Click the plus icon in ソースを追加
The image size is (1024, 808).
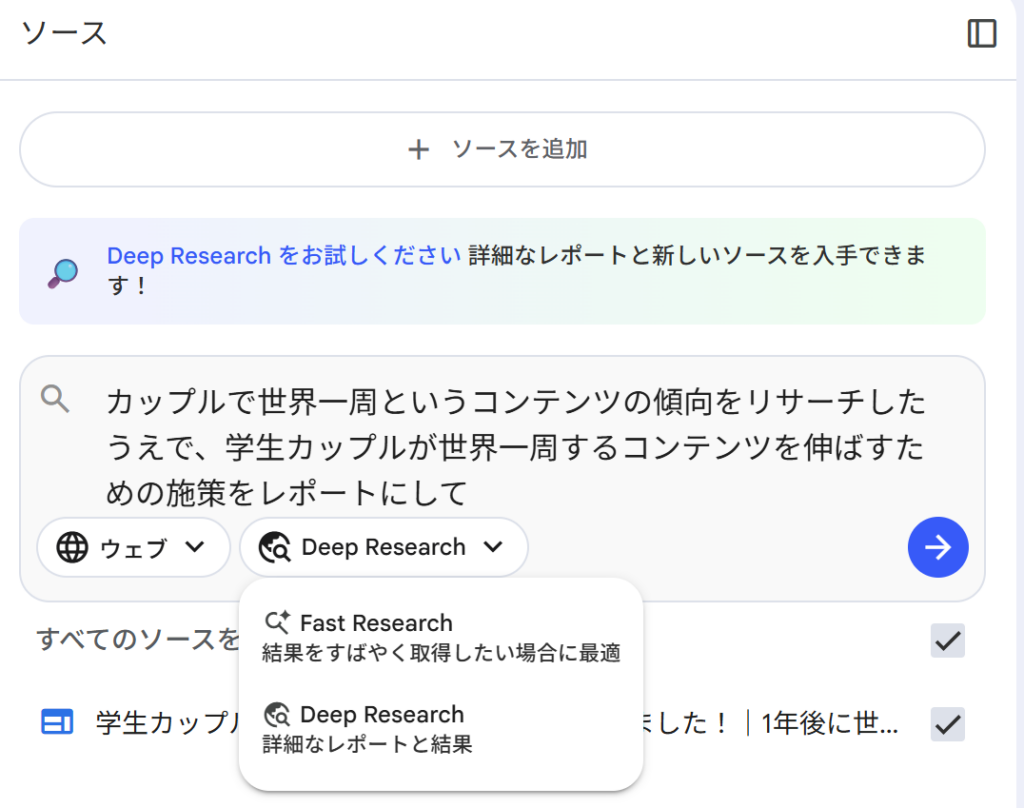click(x=418, y=150)
